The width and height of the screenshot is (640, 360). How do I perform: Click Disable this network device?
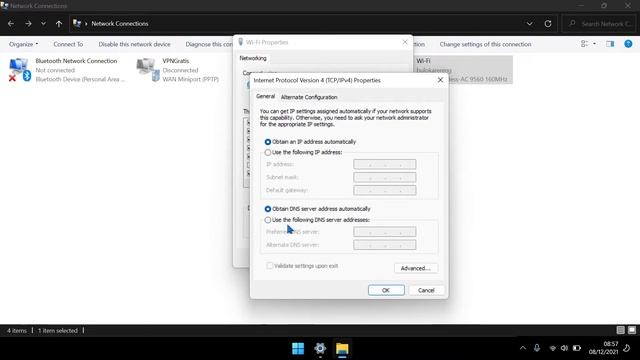click(x=134, y=44)
